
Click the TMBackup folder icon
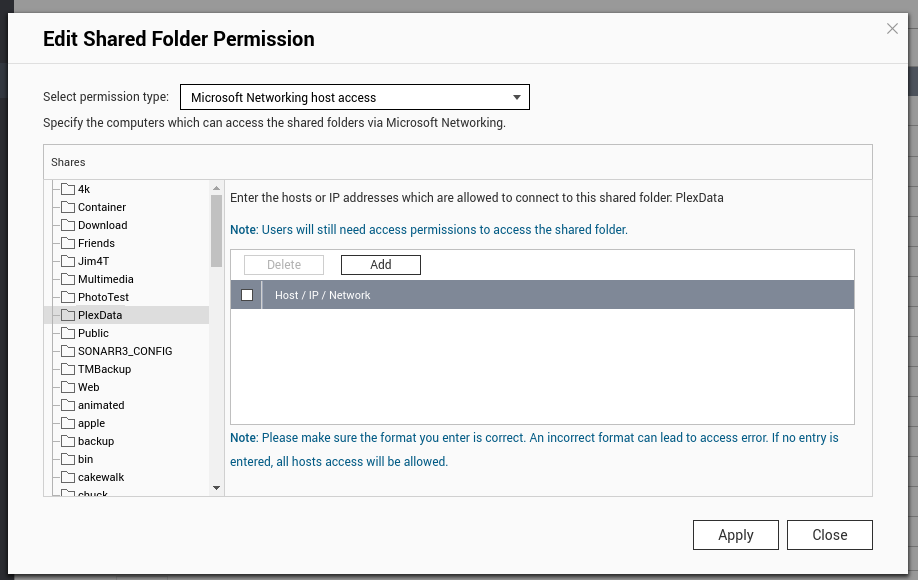(68, 369)
